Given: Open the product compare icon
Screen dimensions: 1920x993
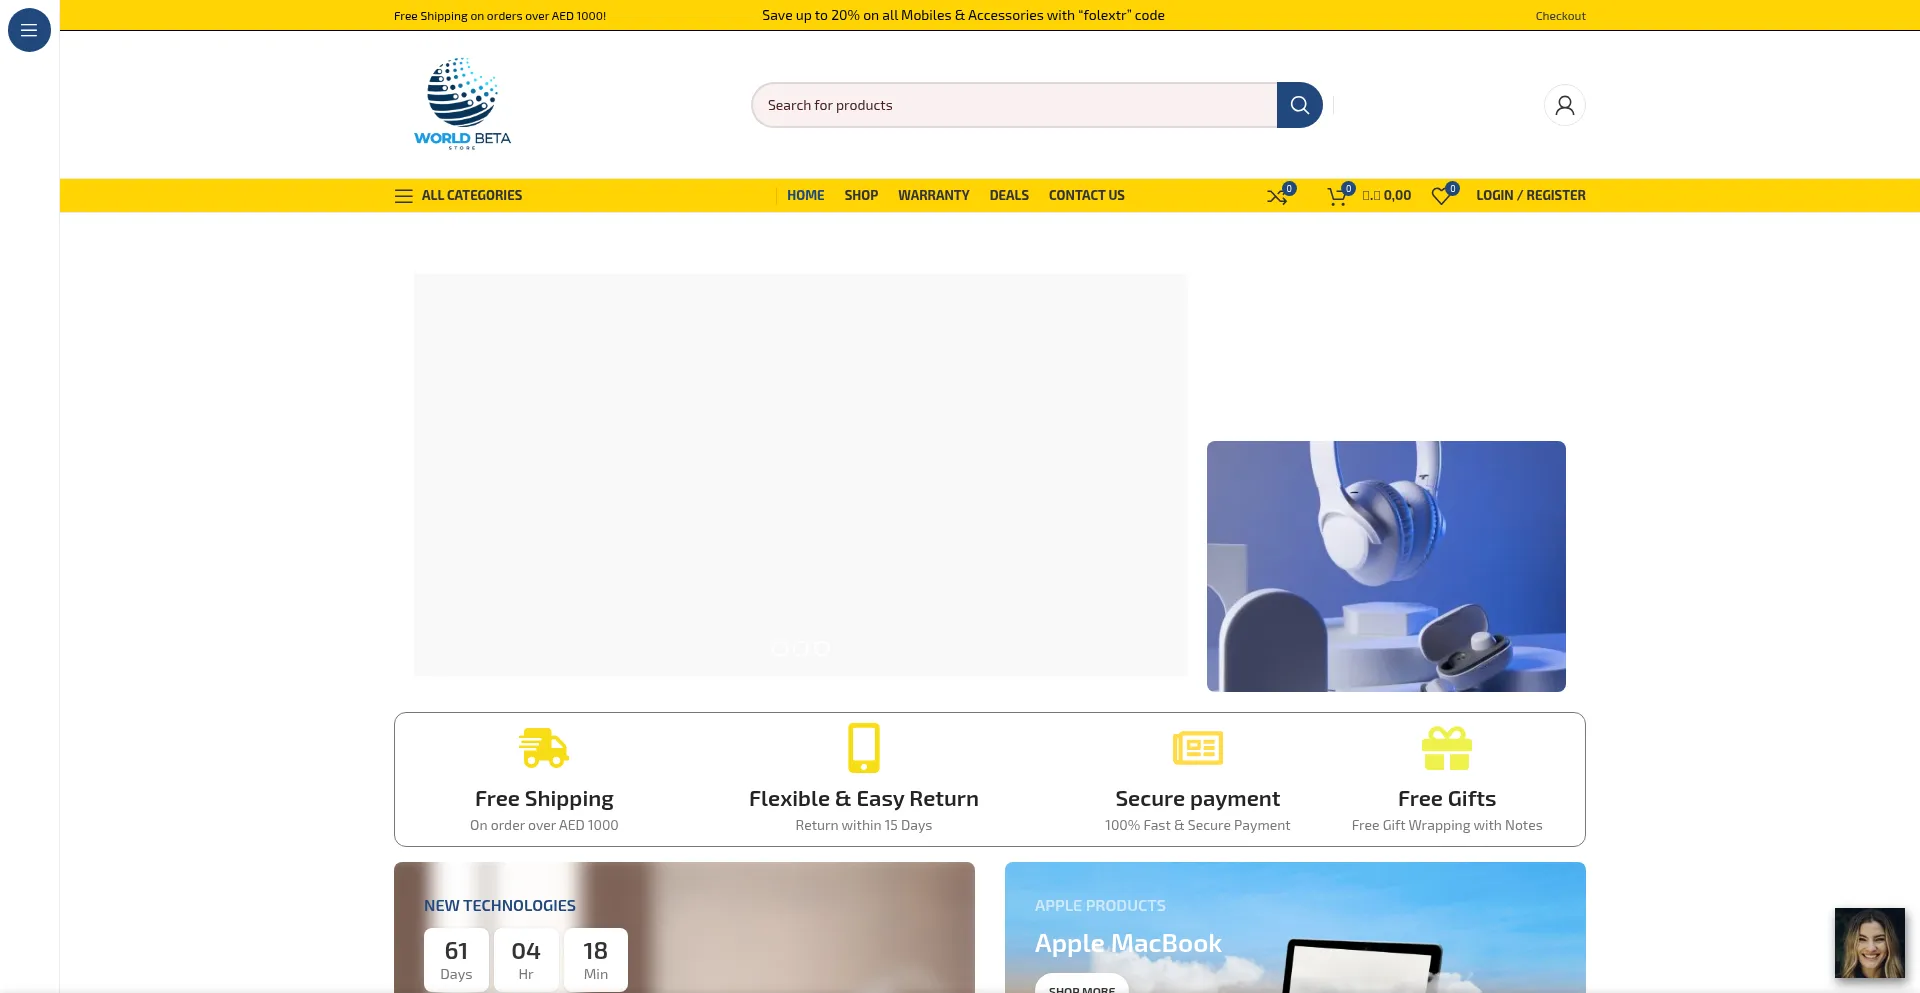Looking at the screenshot, I should (1277, 196).
